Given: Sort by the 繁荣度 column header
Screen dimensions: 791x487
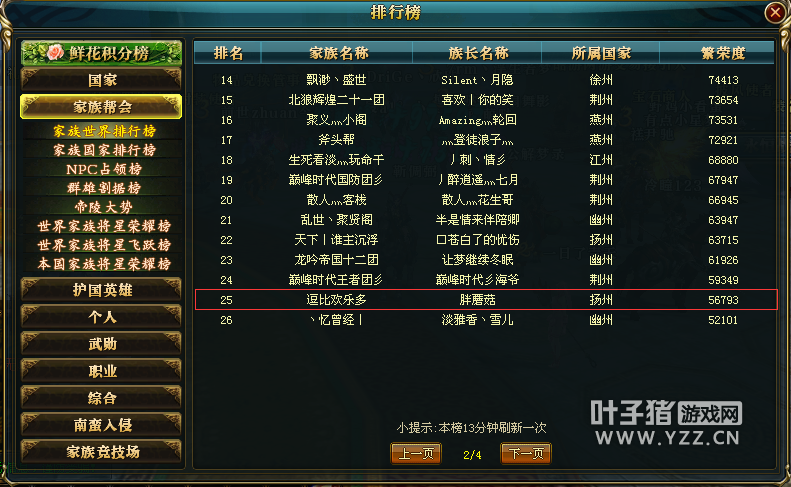Looking at the screenshot, I should coord(722,53).
